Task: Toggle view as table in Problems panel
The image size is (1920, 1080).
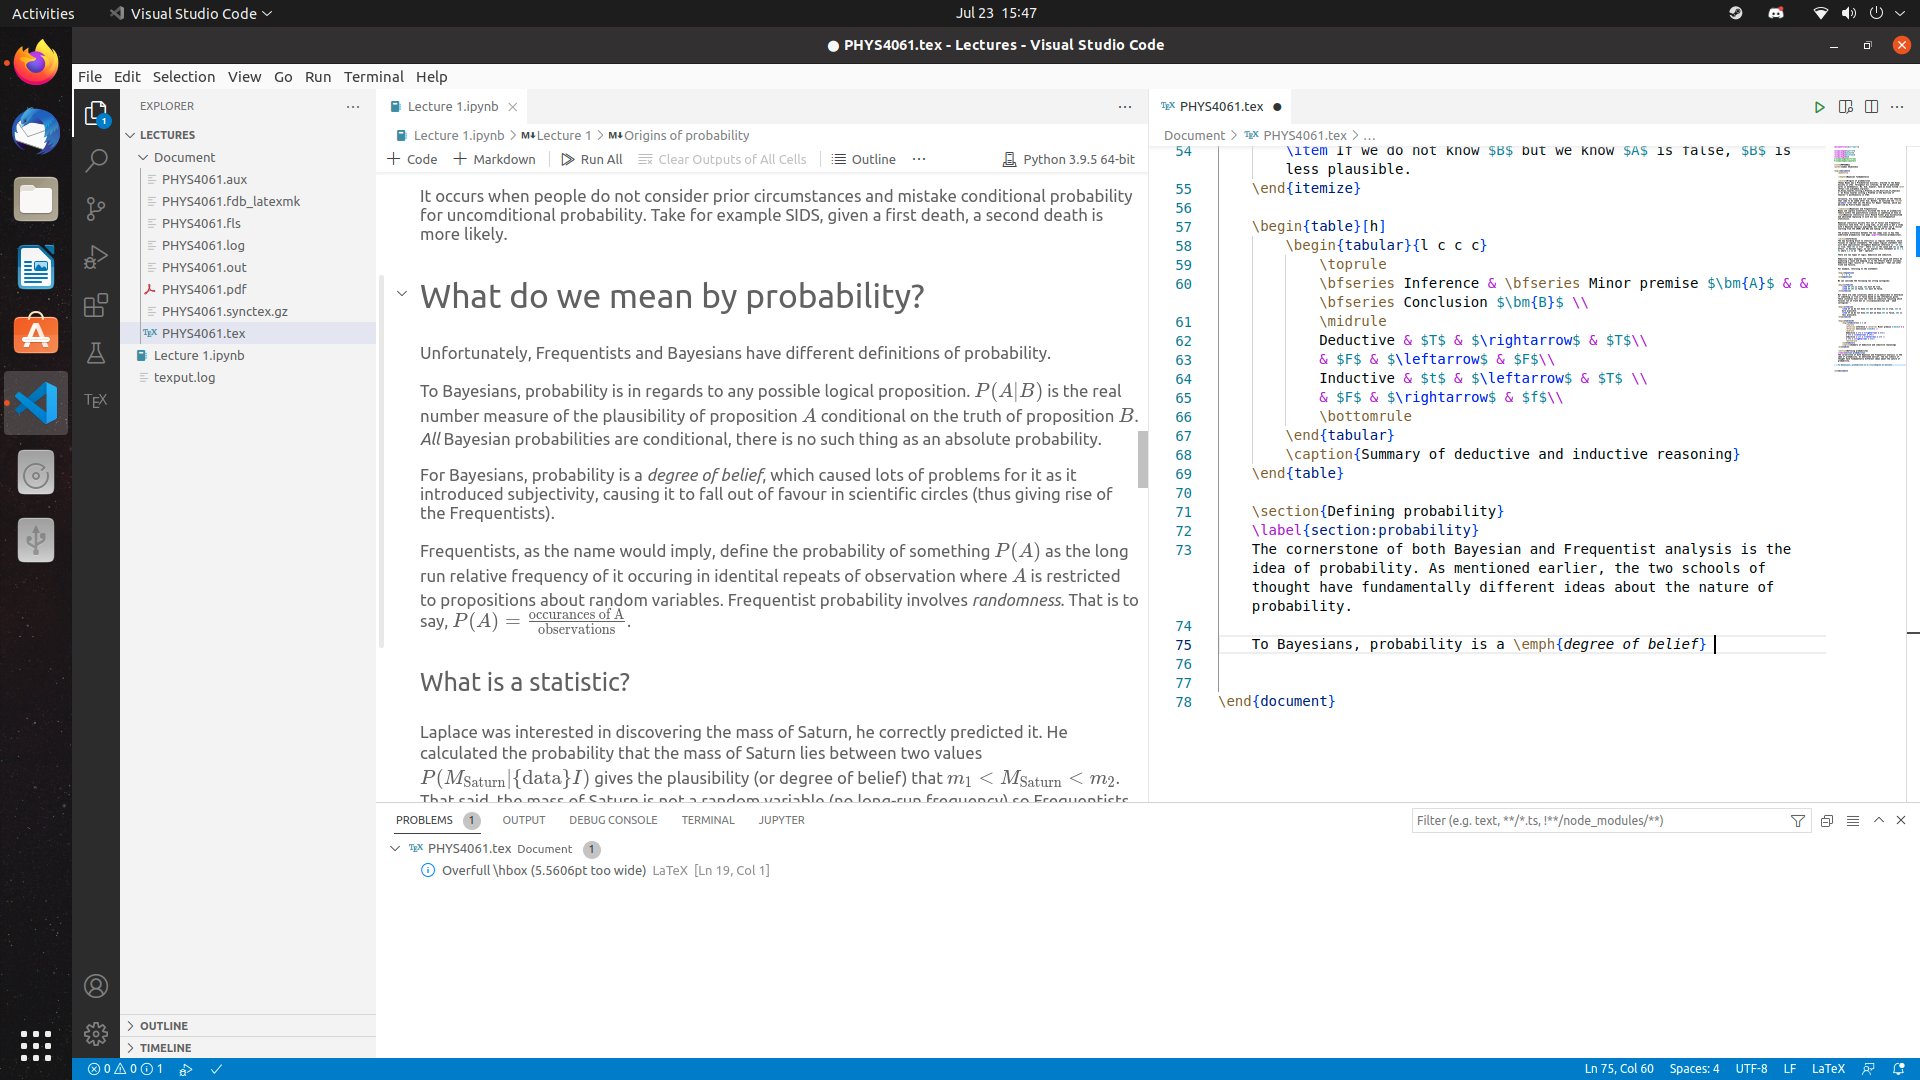Action: click(1852, 821)
